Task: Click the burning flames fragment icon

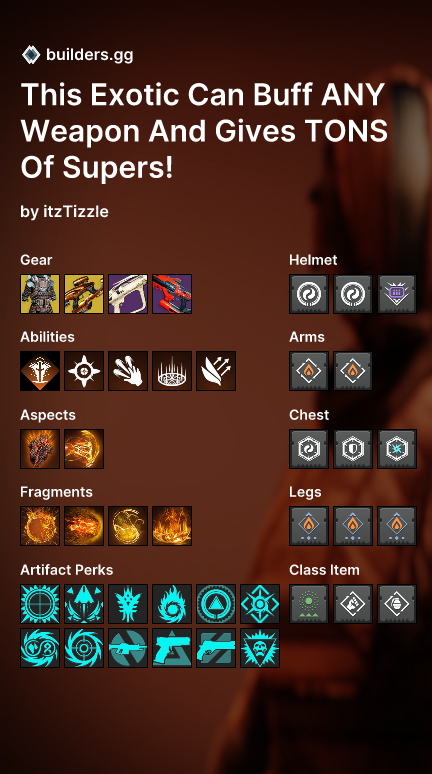Action: [172, 526]
